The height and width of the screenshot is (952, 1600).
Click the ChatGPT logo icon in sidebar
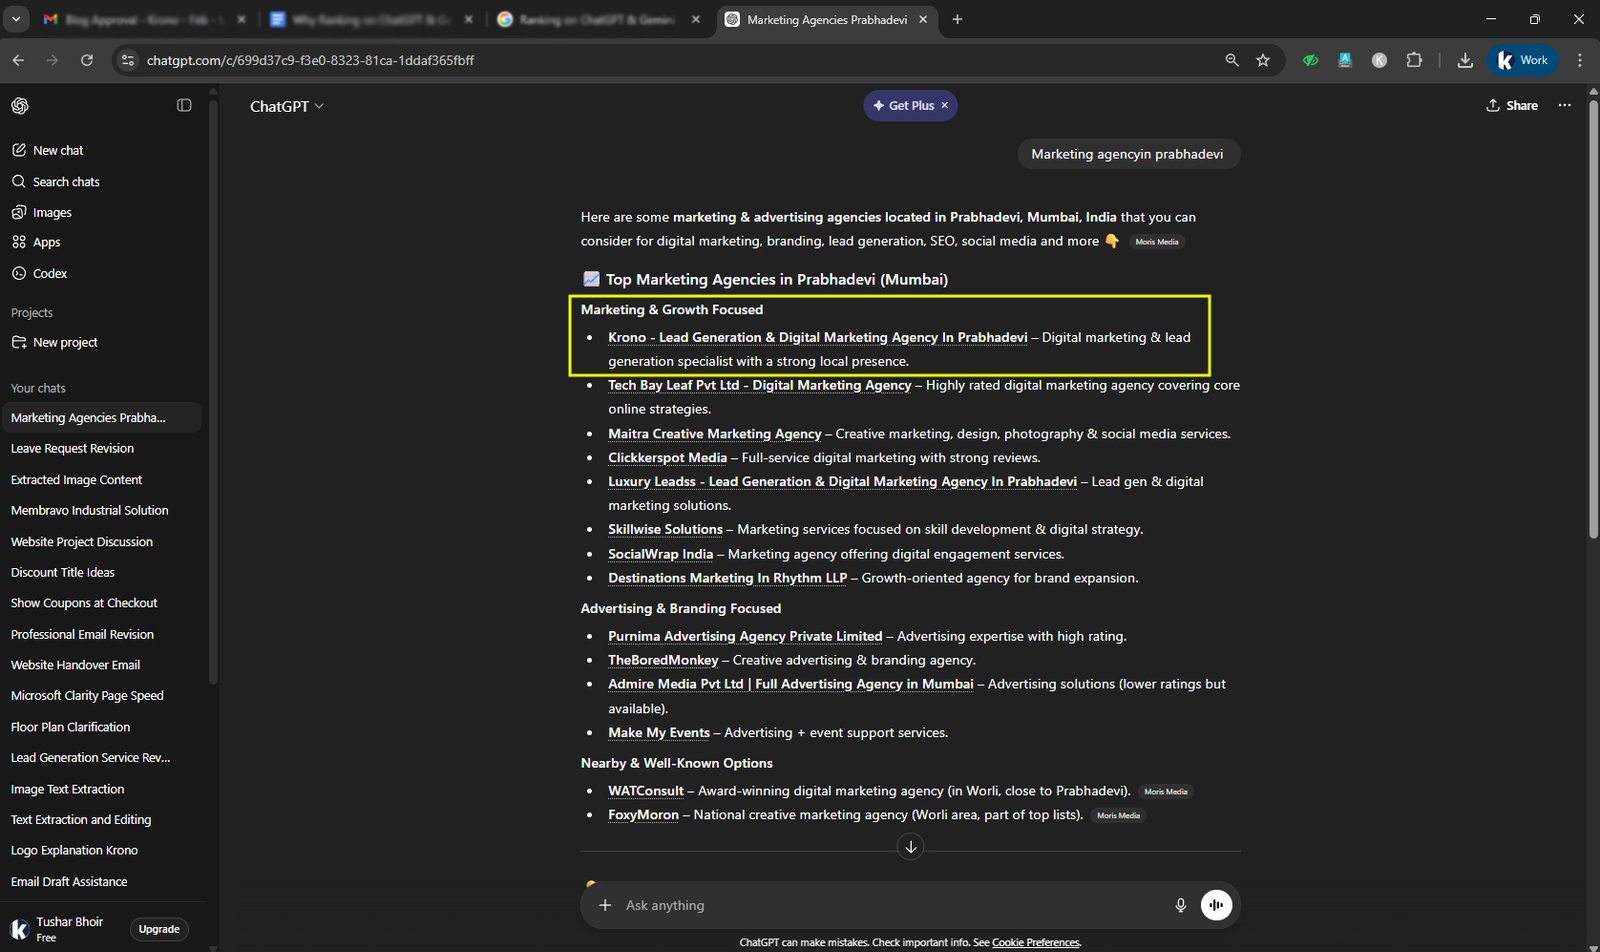pos(20,106)
